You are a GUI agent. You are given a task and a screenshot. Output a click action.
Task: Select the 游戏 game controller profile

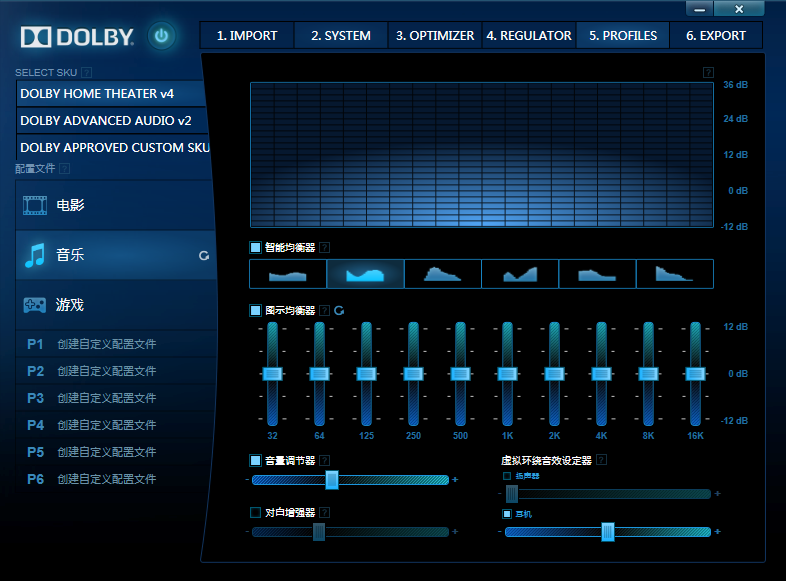35,305
